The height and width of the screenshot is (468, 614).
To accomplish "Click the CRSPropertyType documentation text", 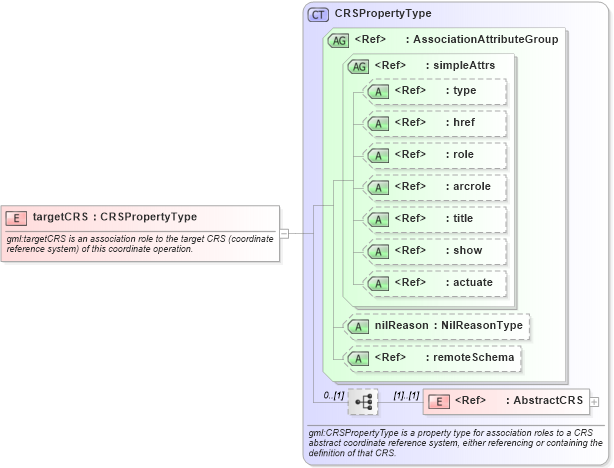I will (x=455, y=443).
